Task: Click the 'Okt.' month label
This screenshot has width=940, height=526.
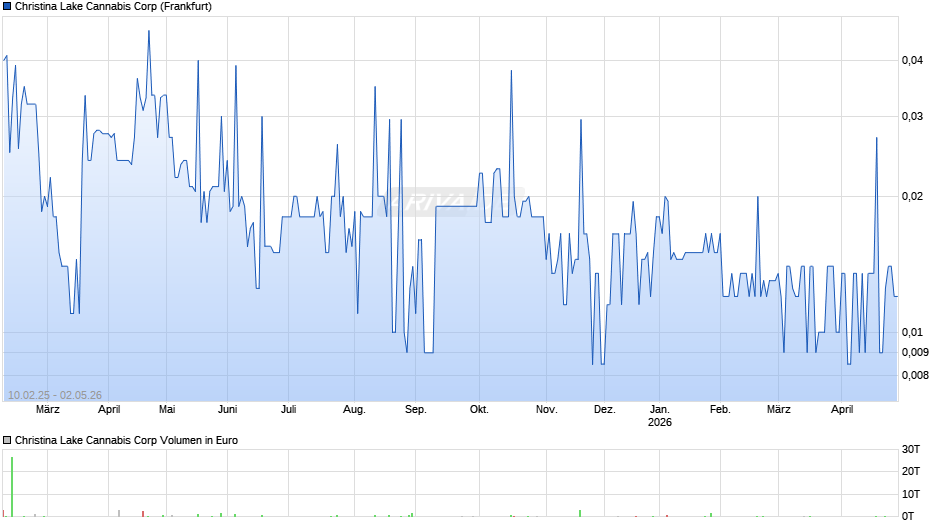Action: (479, 410)
